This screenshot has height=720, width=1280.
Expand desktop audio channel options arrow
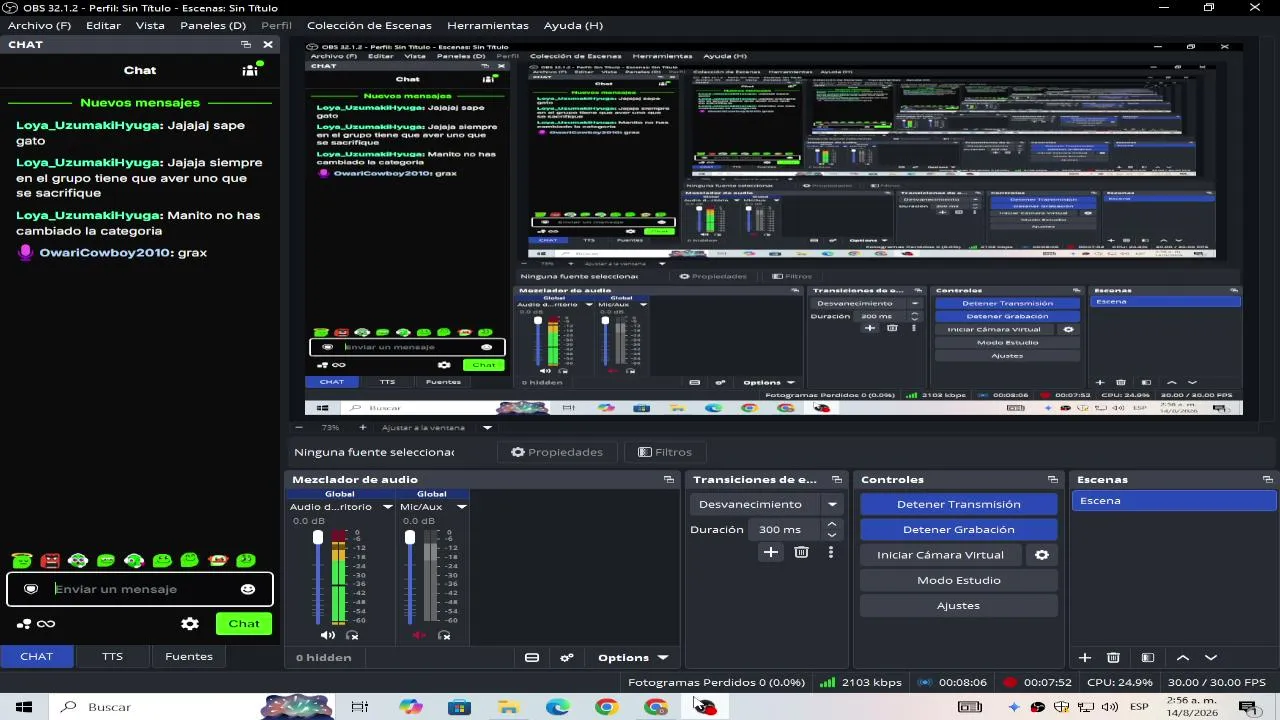tap(388, 507)
